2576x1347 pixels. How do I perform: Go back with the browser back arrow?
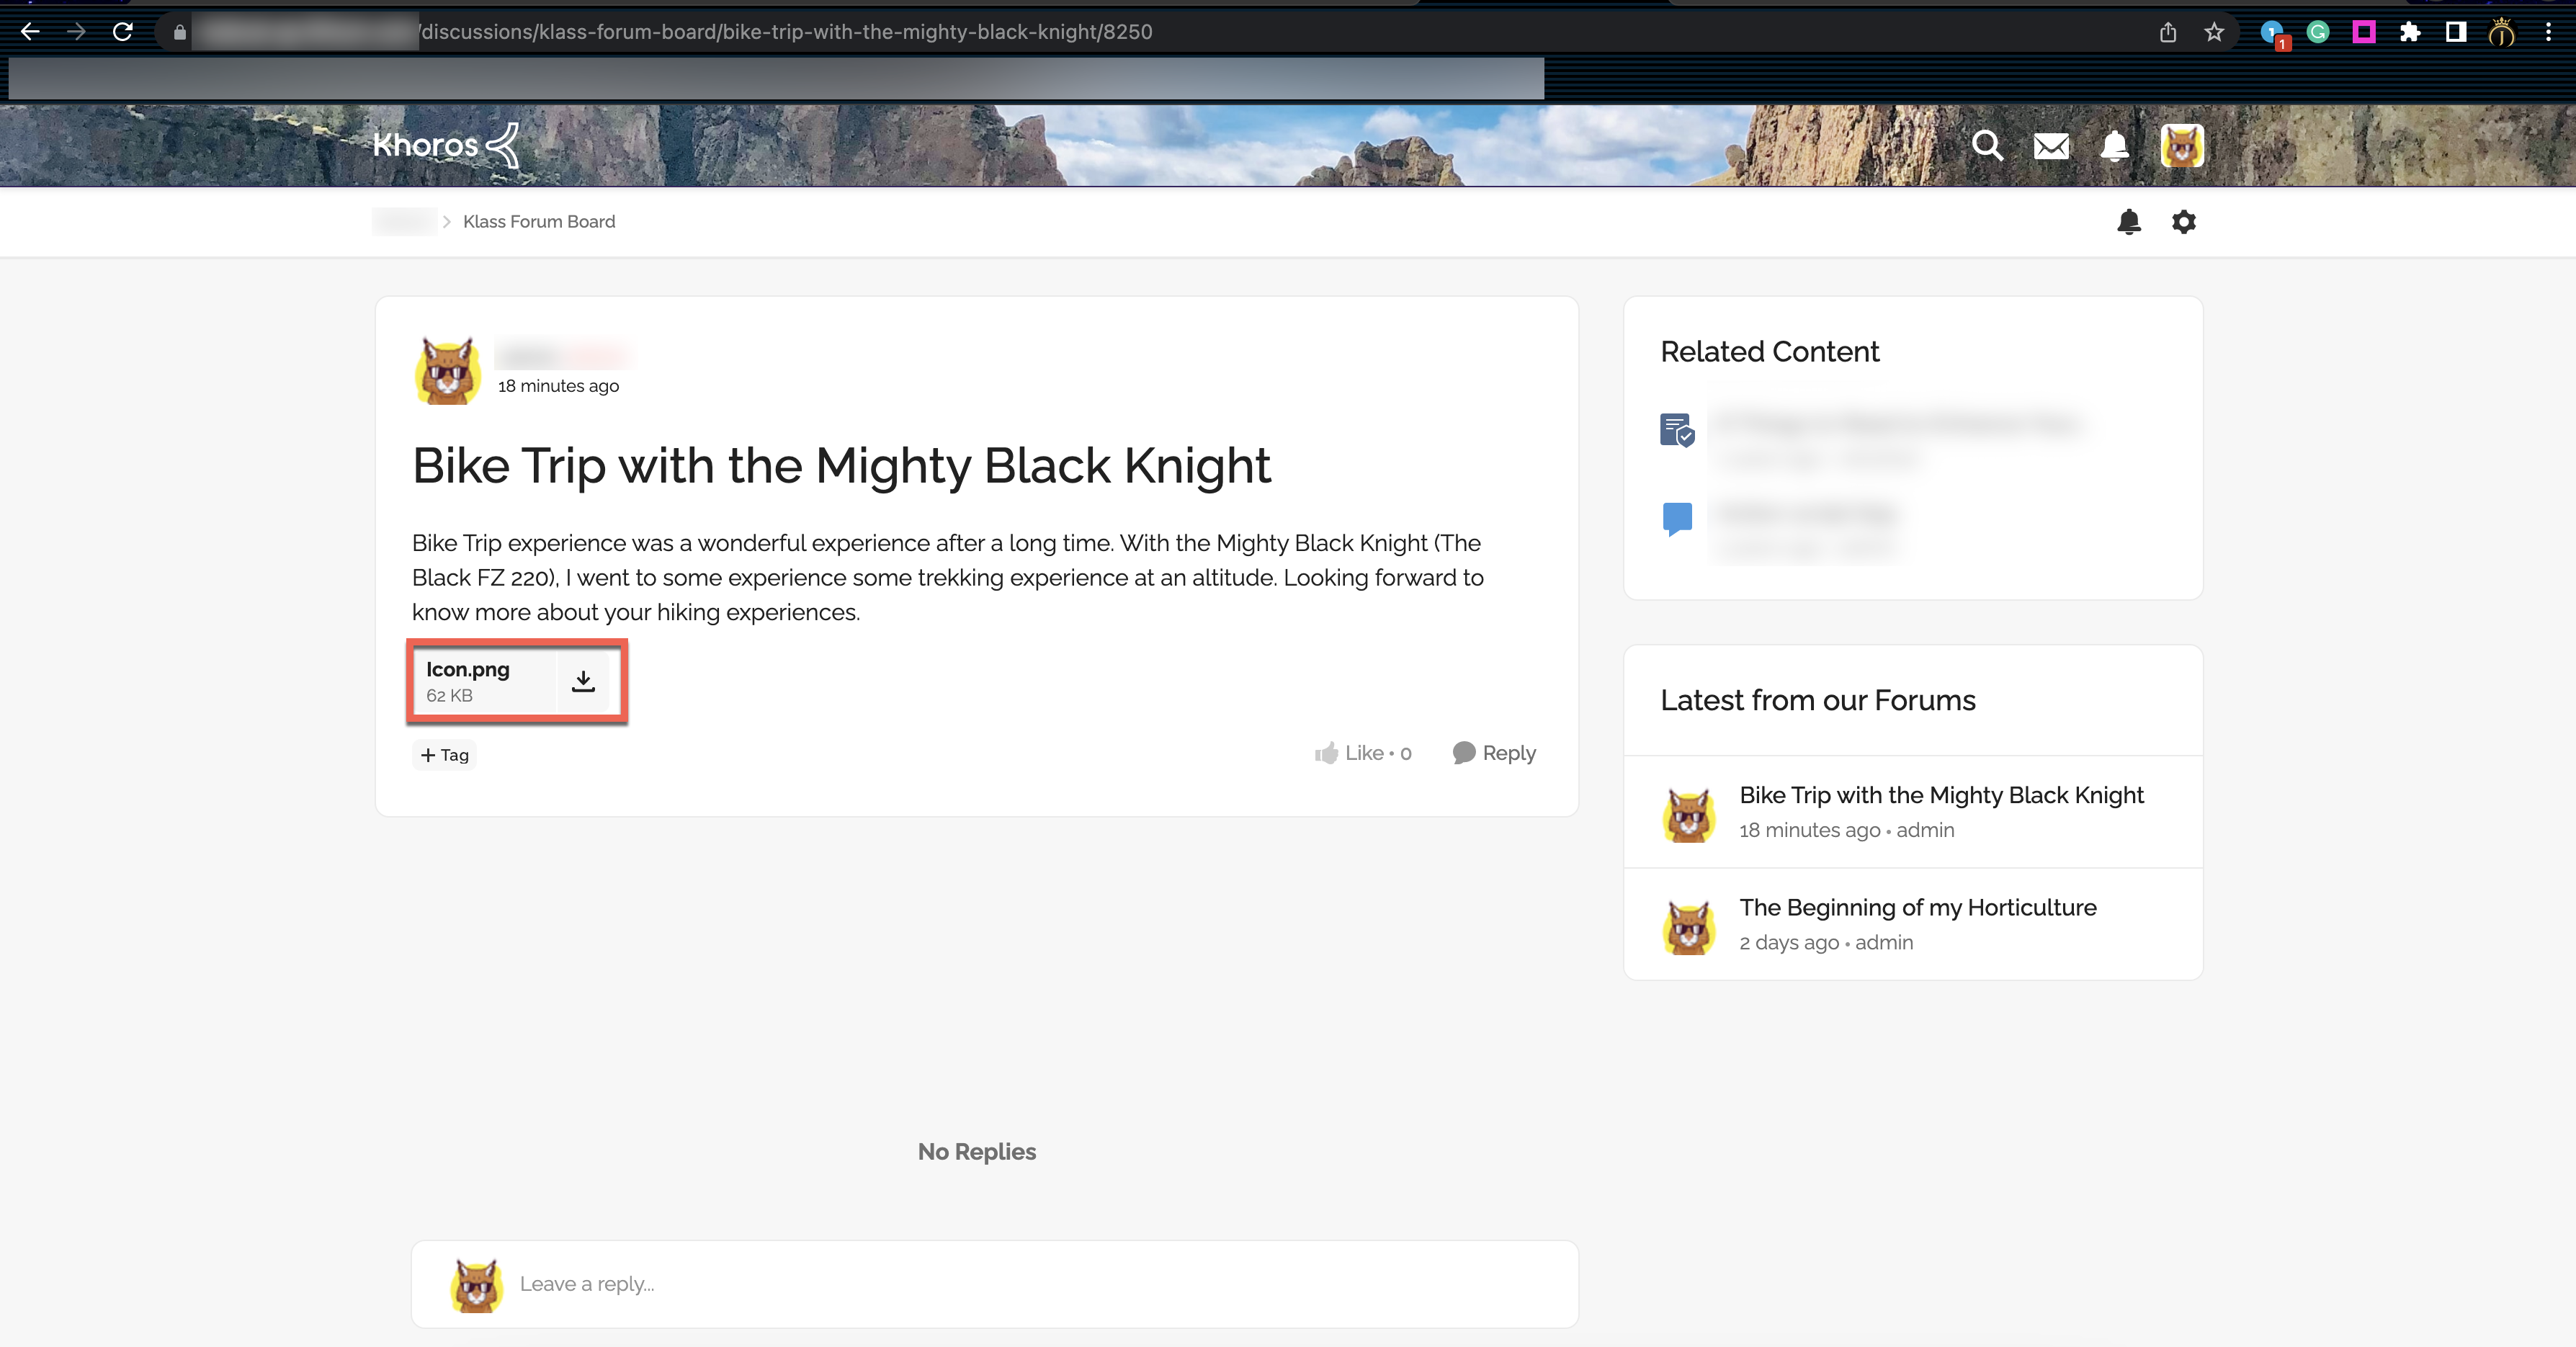(30, 32)
